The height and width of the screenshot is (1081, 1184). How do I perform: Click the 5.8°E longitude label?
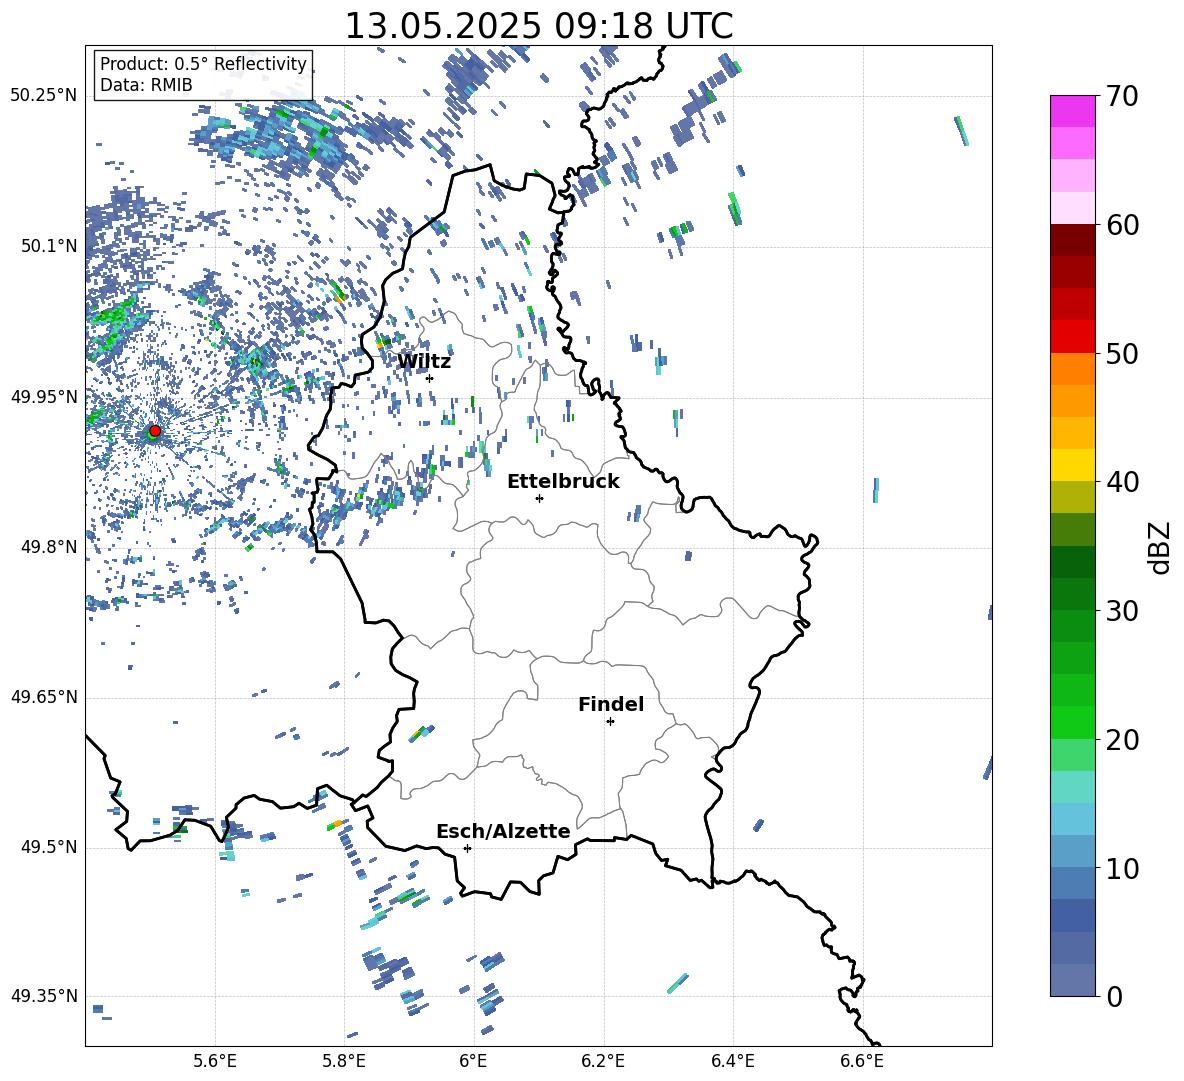[344, 1061]
